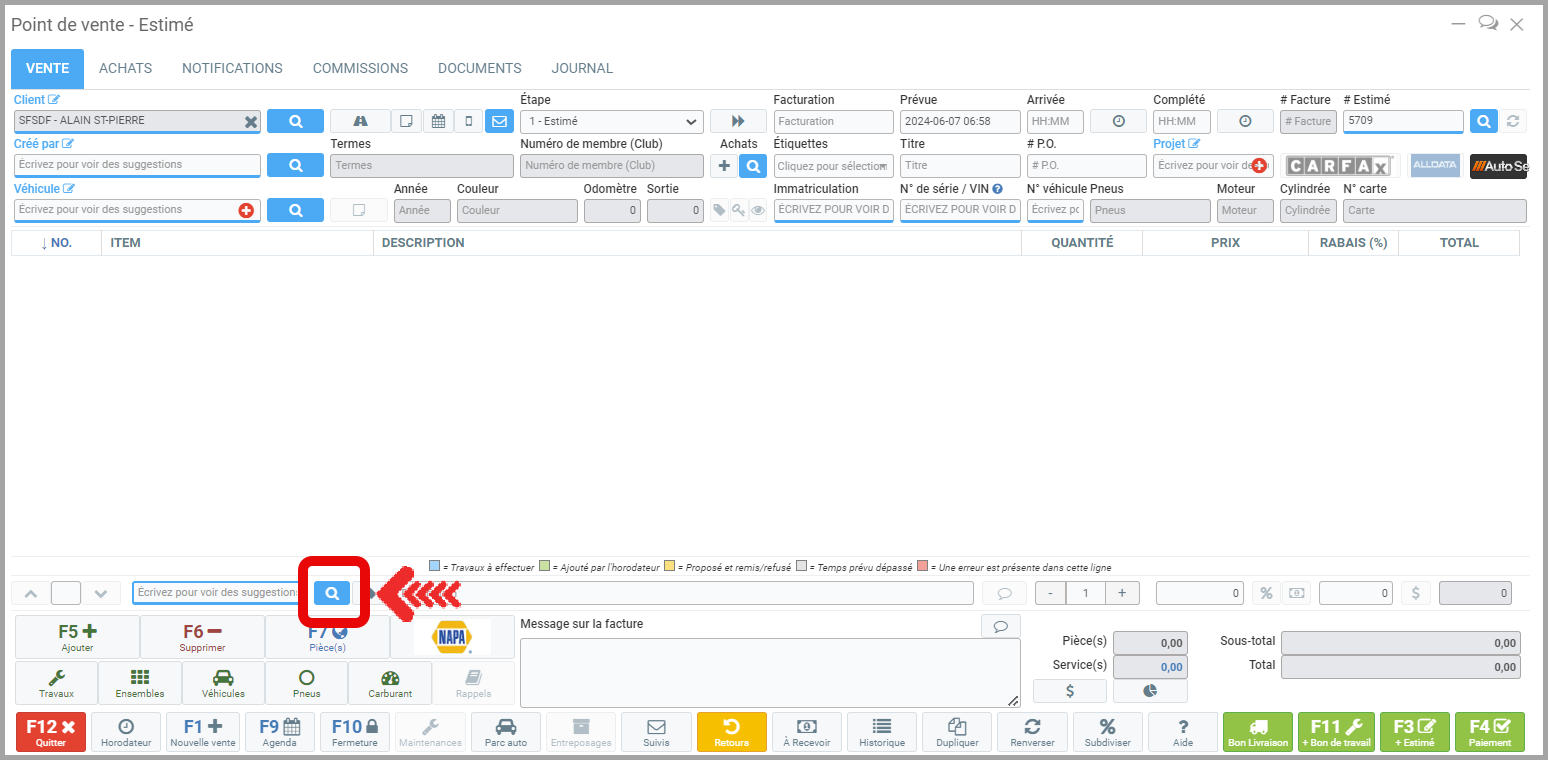Click the pie chart icon under Service(s)
1548x760 pixels.
click(1150, 691)
